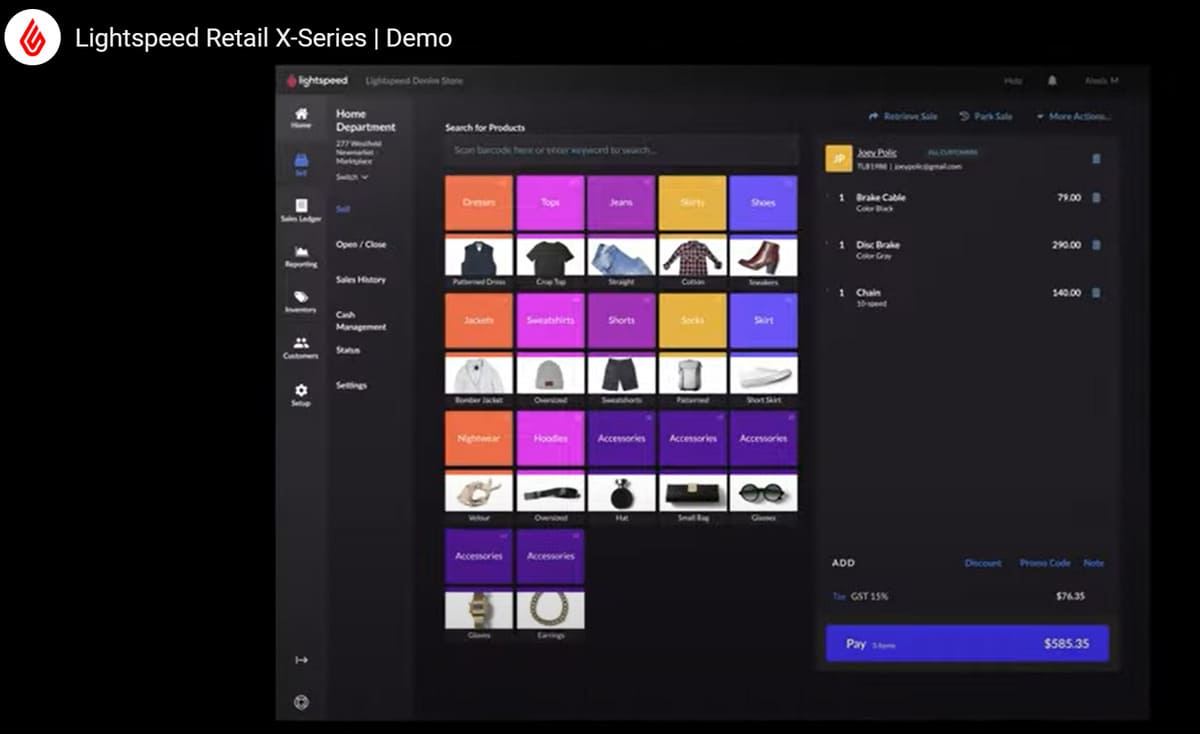The height and width of the screenshot is (734, 1200).
Task: Open the Reporting section
Action: [x=300, y=256]
